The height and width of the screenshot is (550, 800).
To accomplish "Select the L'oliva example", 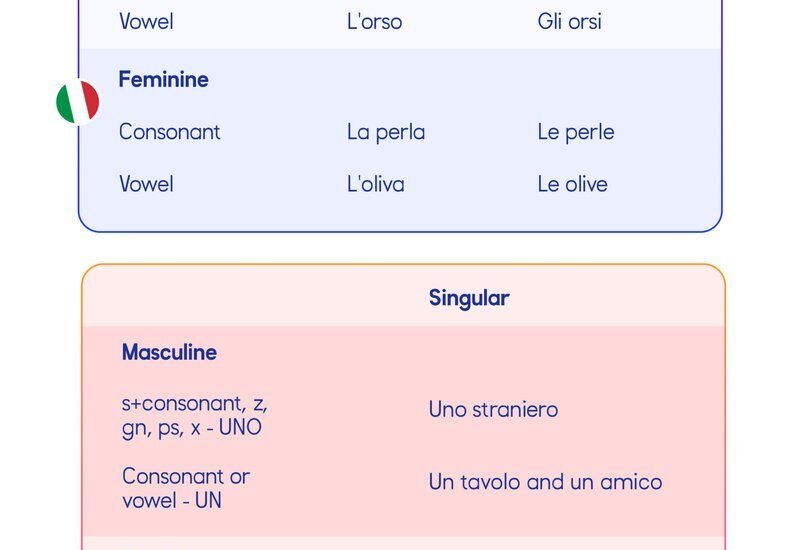I will point(376,184).
